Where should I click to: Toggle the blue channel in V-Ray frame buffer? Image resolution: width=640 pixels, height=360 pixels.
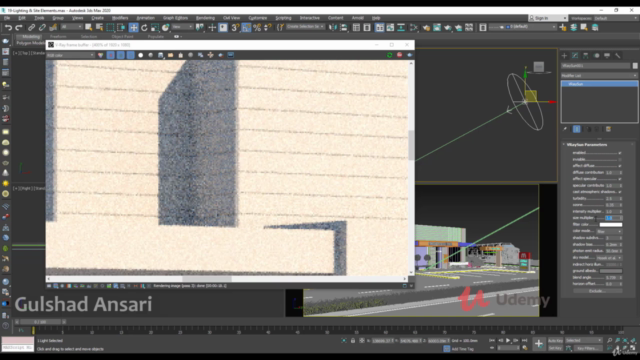tap(131, 55)
